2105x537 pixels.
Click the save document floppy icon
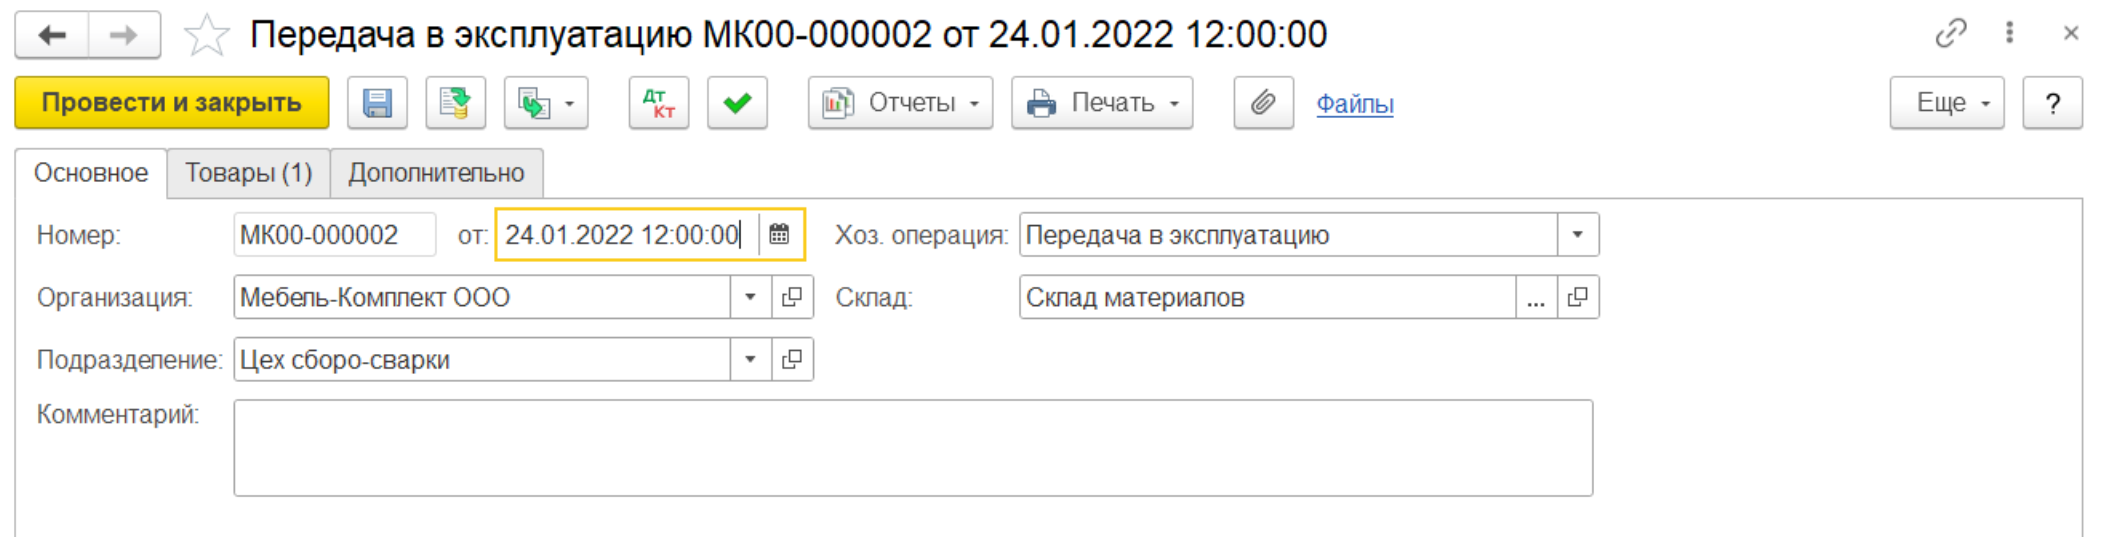pos(377,103)
